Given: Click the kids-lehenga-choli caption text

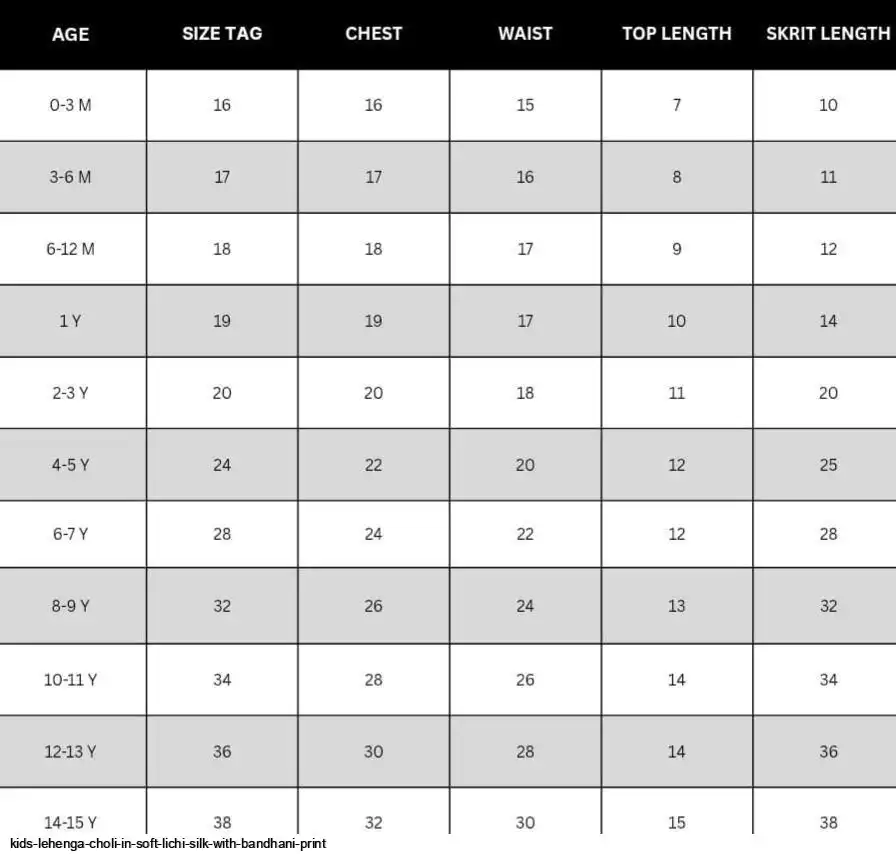Looking at the screenshot, I should (168, 844).
